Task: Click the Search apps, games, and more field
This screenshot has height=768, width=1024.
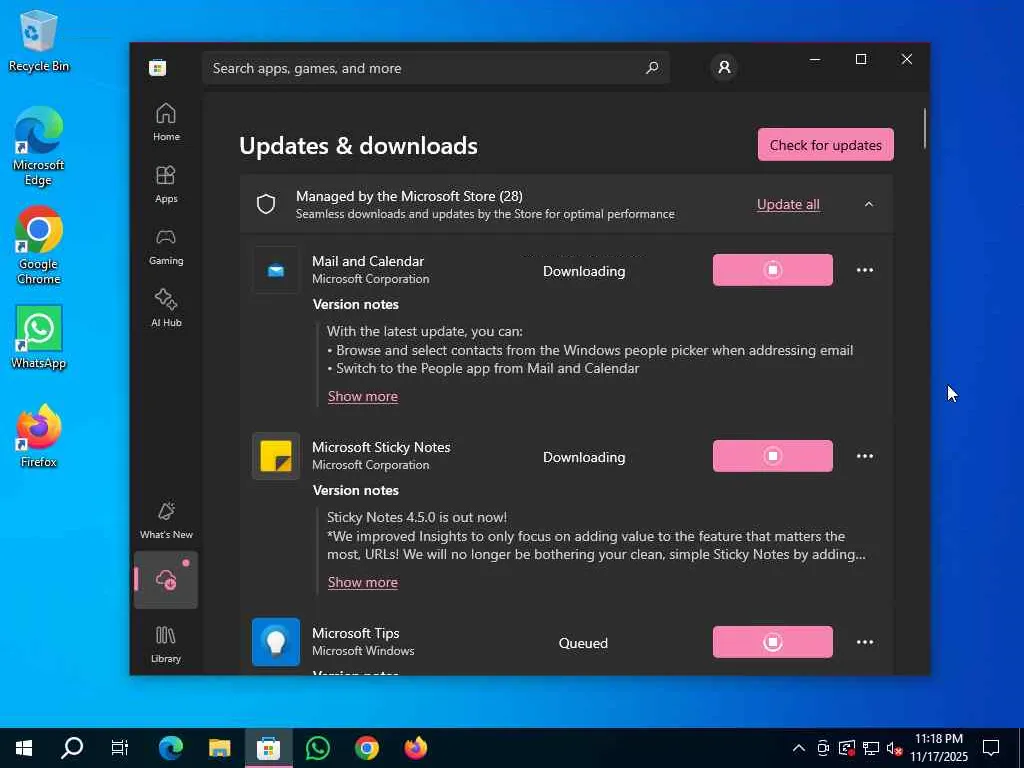Action: point(436,68)
